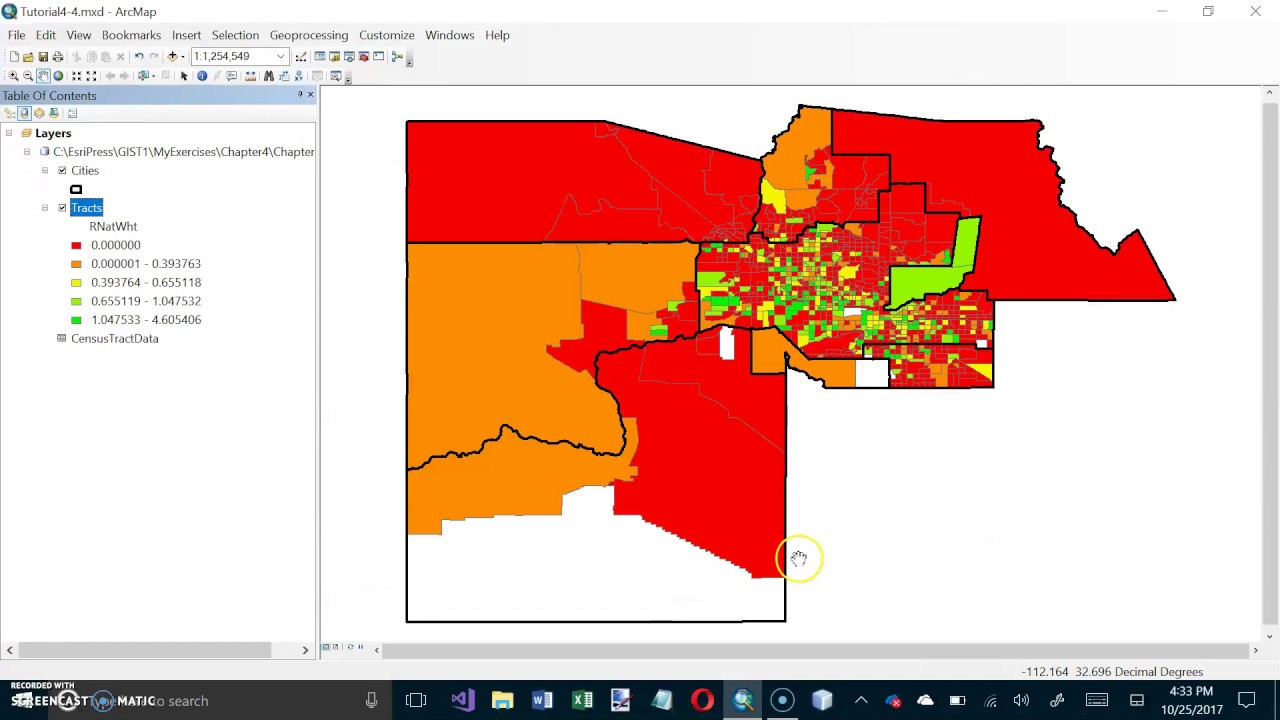1280x720 pixels.
Task: Switch to Layout View button
Action: coord(336,647)
